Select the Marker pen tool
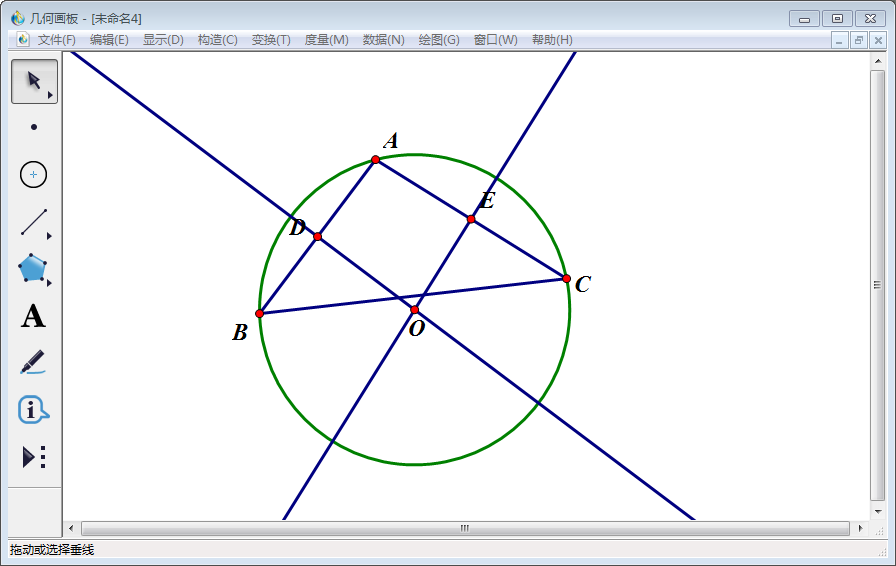 point(33,362)
